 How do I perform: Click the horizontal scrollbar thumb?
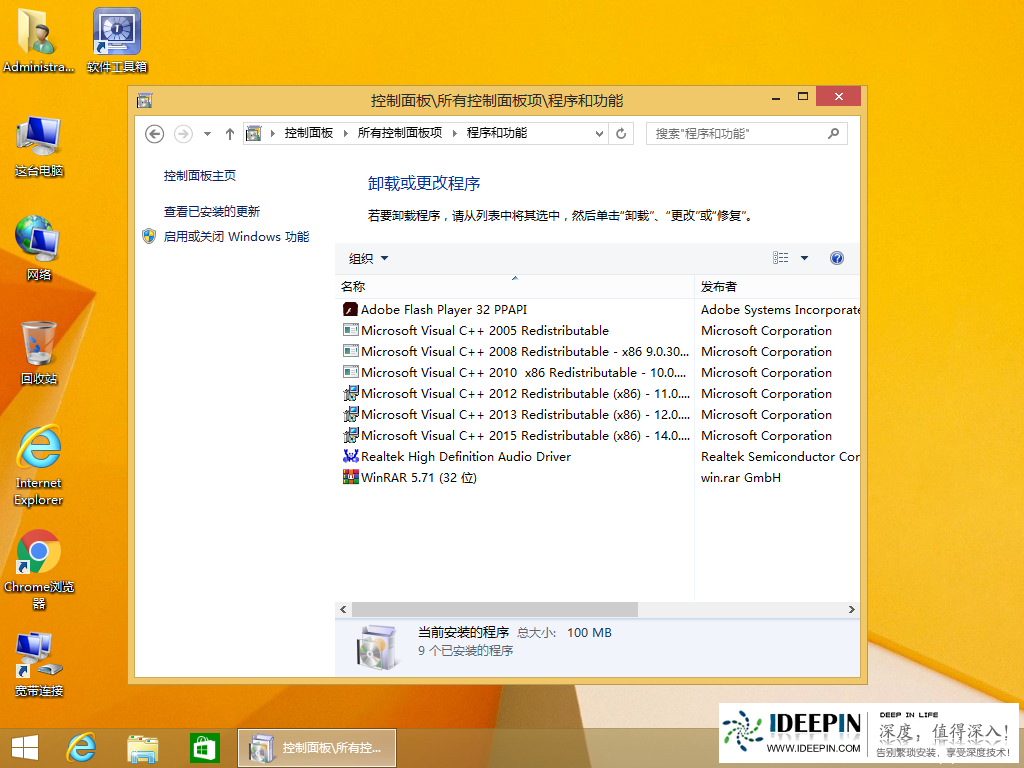494,609
